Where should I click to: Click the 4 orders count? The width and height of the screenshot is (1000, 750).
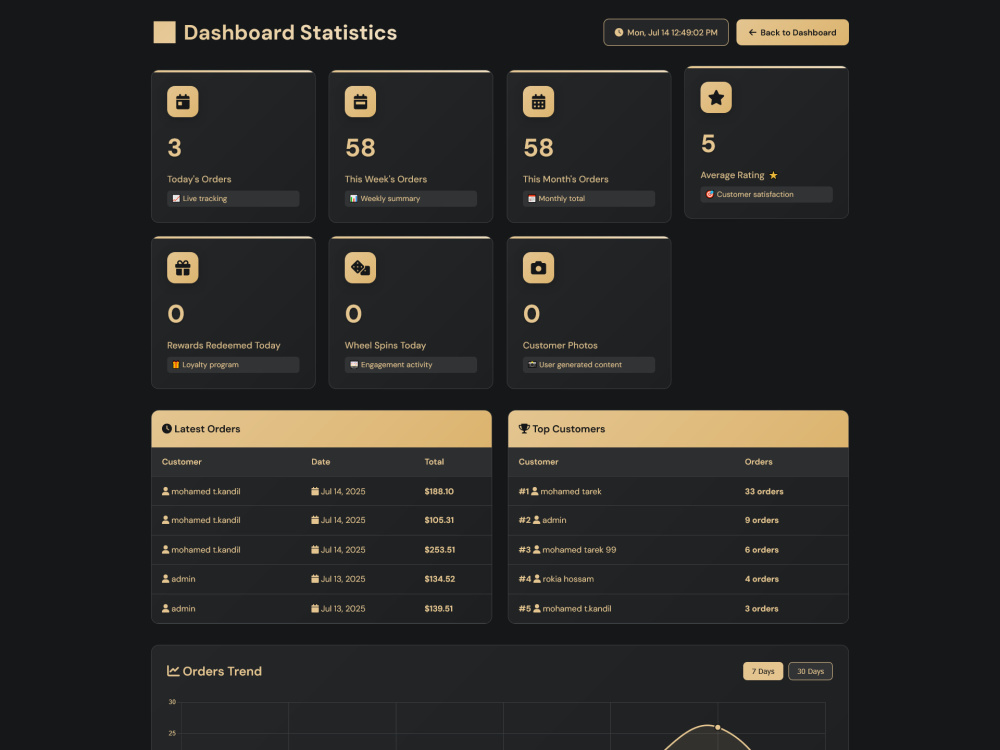tap(761, 579)
